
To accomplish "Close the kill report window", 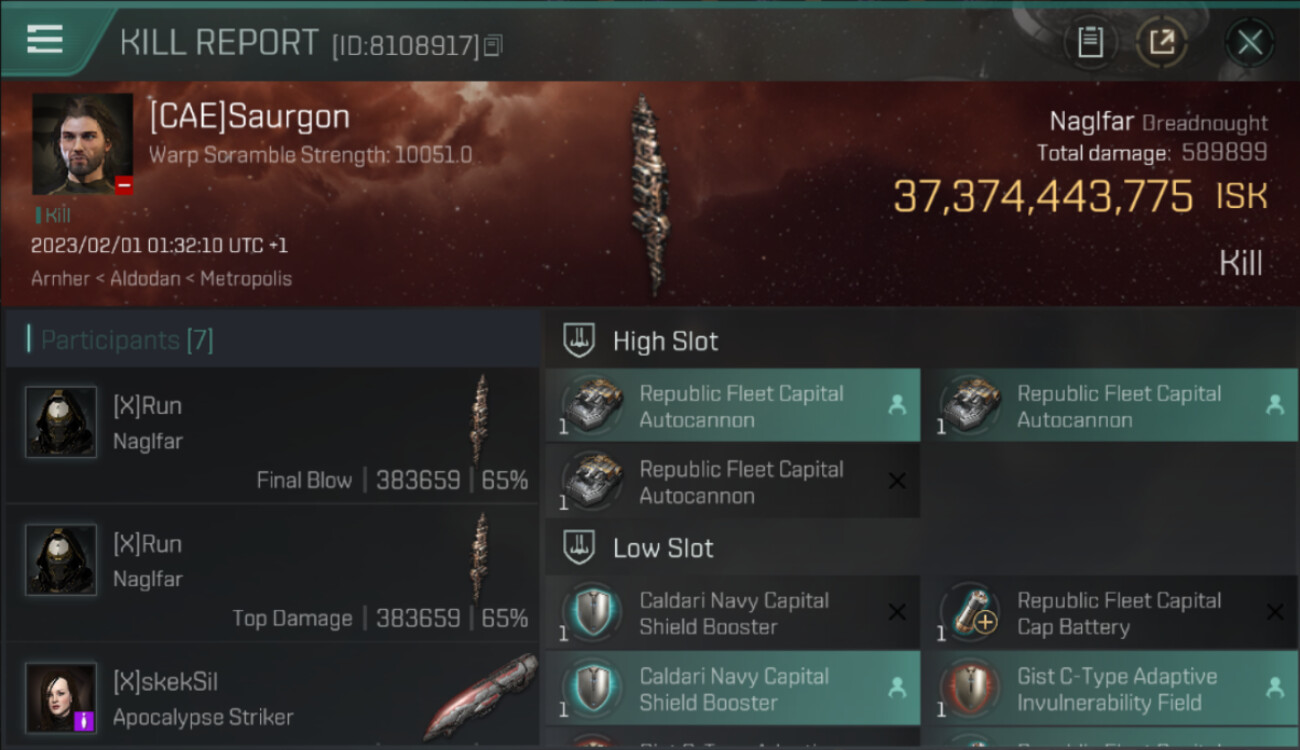I will 1249,42.
